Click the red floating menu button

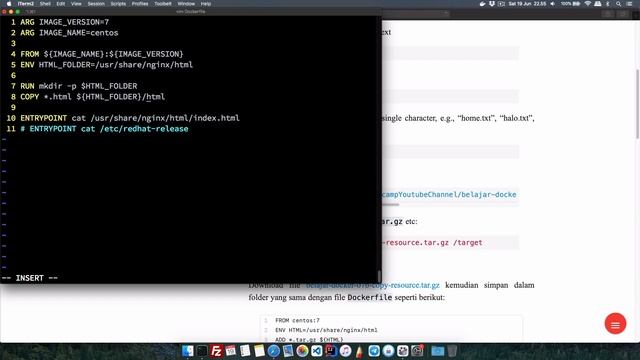(615, 324)
